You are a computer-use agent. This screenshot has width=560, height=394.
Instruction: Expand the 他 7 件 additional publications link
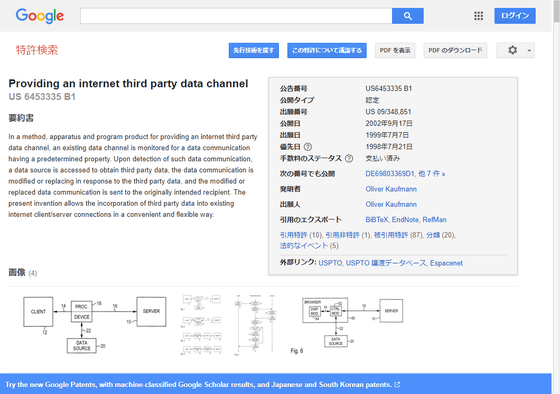pyautogui.click(x=431, y=174)
